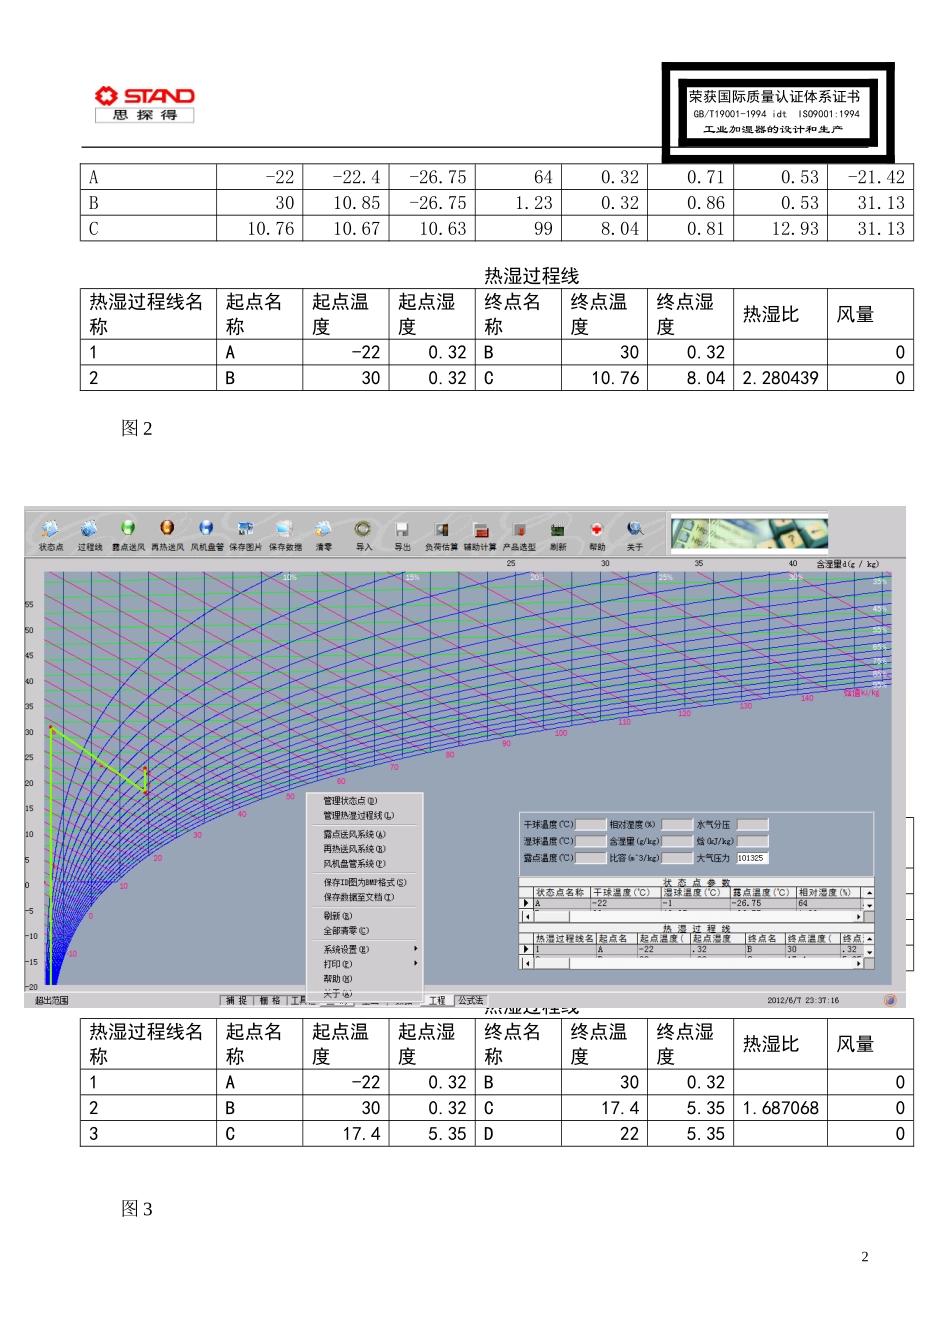Toggle the 捕捉 status bar button
This screenshot has width=950, height=1344.
[236, 1000]
